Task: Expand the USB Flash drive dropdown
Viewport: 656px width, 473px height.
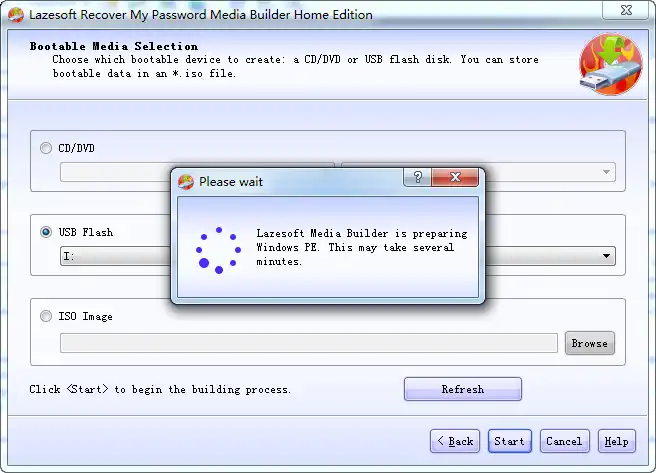Action: point(606,256)
